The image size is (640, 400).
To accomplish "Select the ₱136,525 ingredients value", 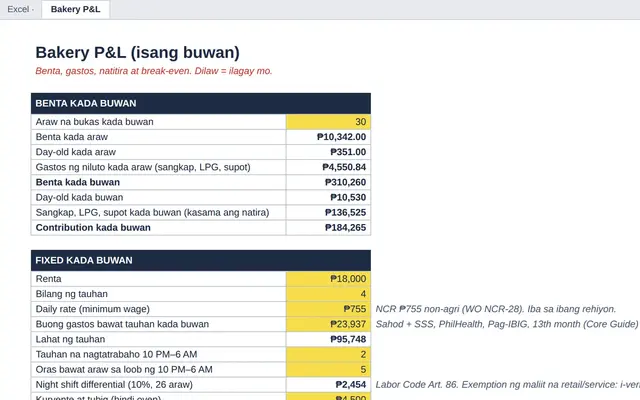I will (x=328, y=213).
